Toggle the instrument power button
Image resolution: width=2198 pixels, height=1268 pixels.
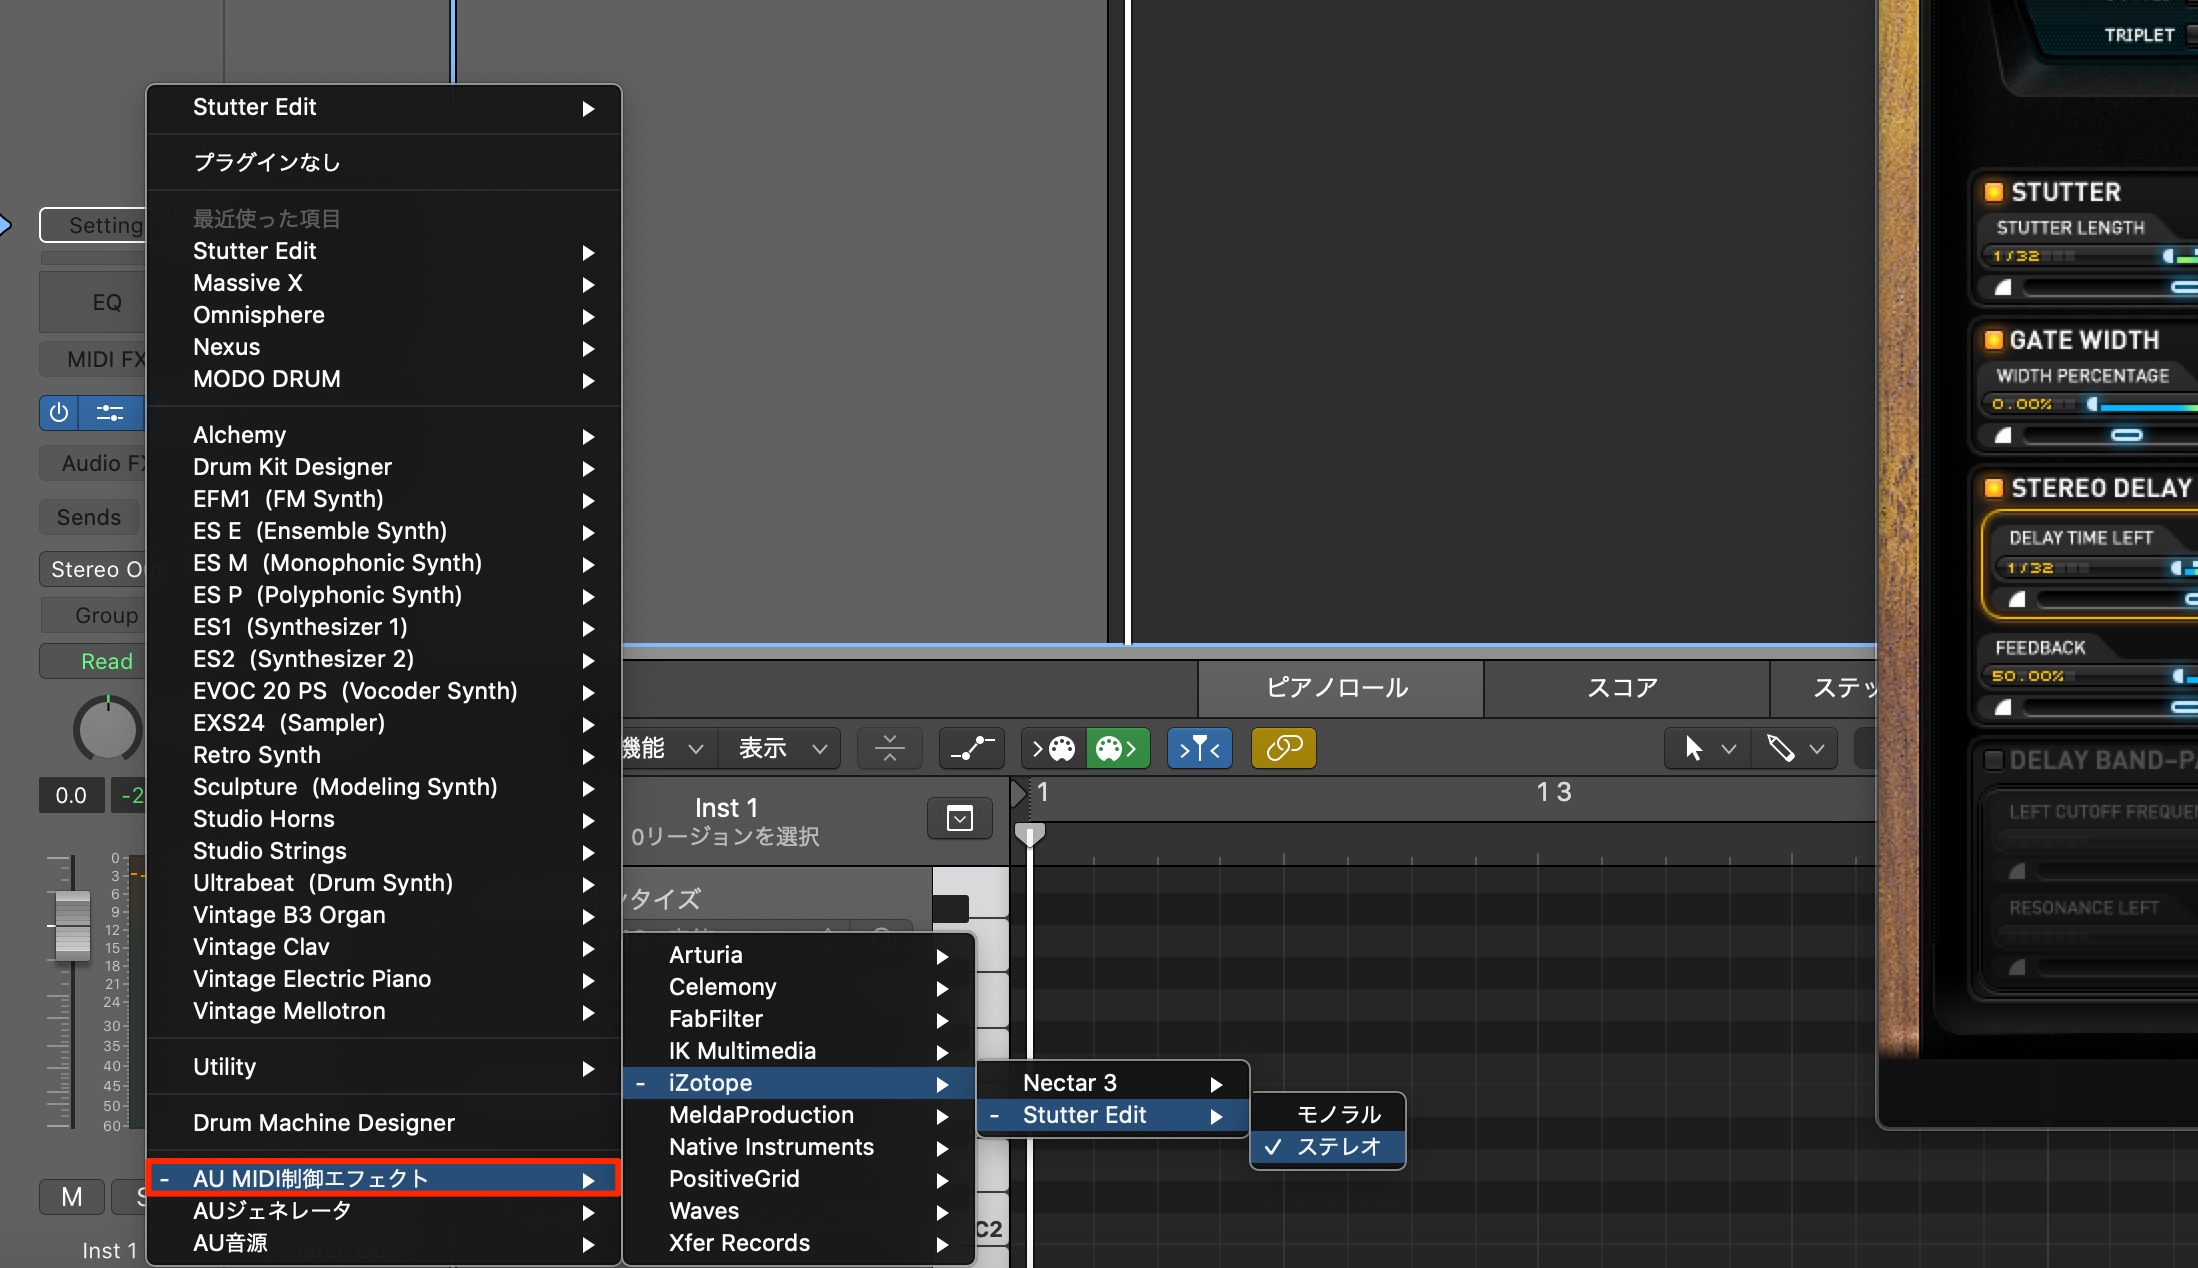click(x=59, y=412)
